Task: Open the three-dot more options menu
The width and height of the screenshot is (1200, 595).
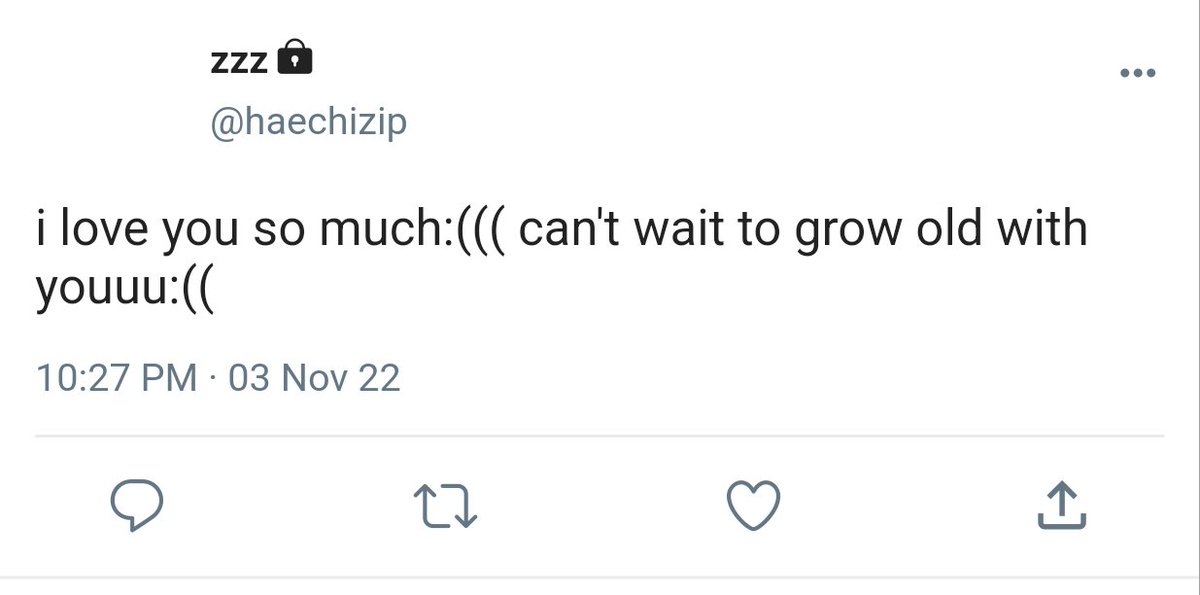Action: point(1137,73)
